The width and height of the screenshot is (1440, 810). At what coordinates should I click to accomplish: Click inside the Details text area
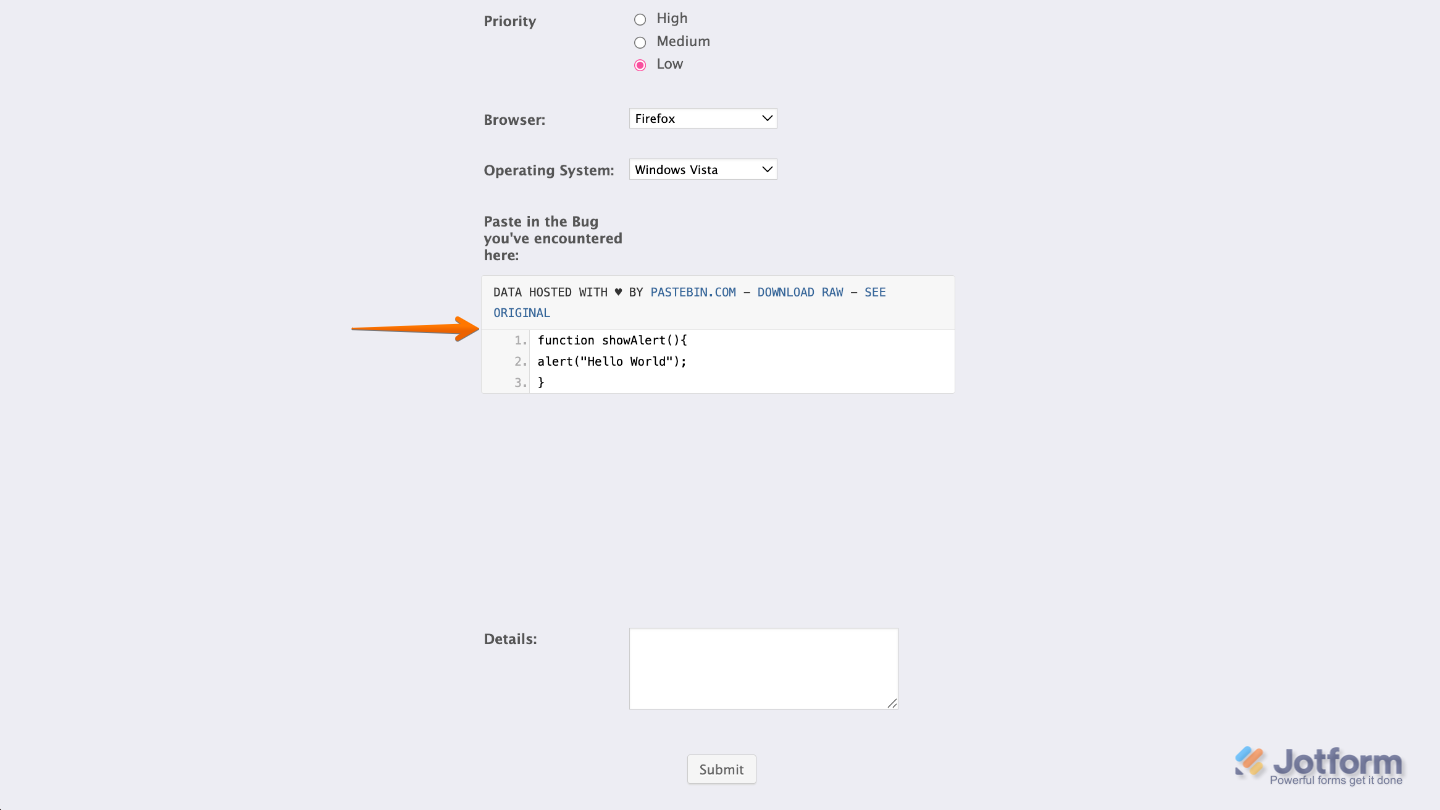[763, 668]
